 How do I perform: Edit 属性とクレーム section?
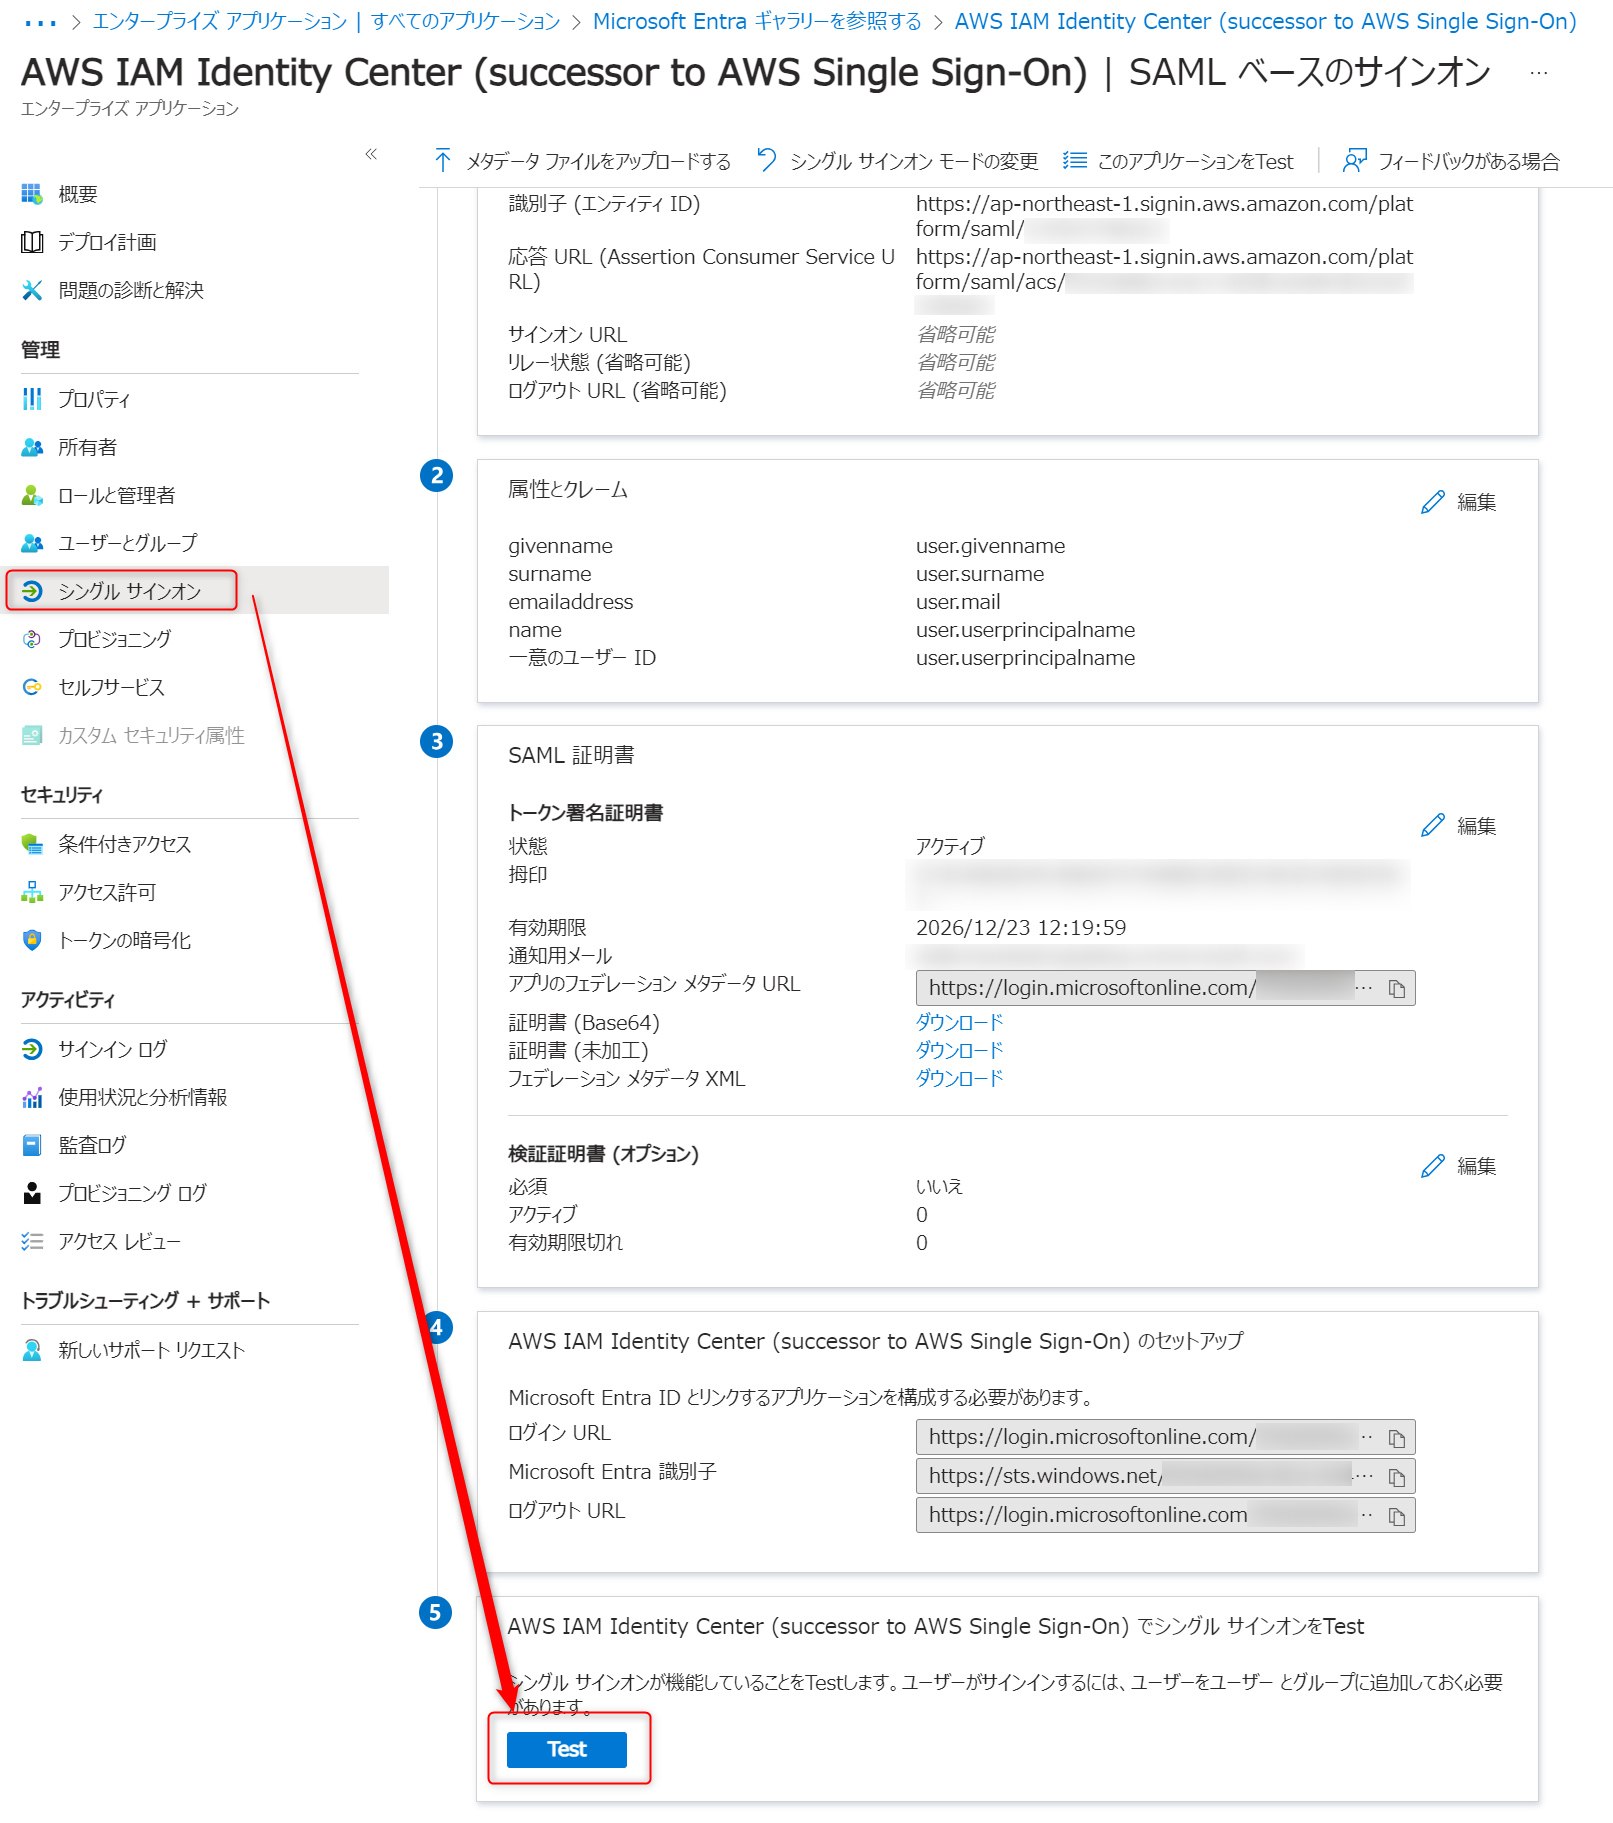tap(1459, 502)
